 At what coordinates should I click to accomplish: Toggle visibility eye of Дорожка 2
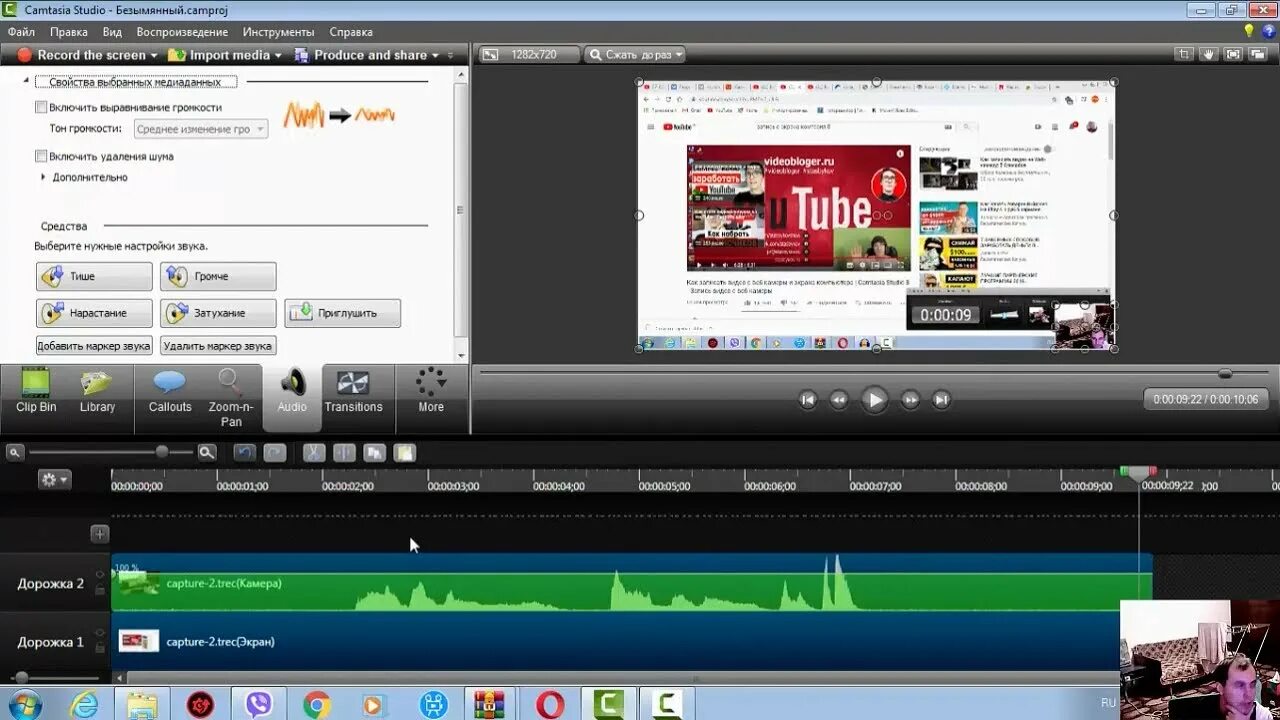pos(99,575)
